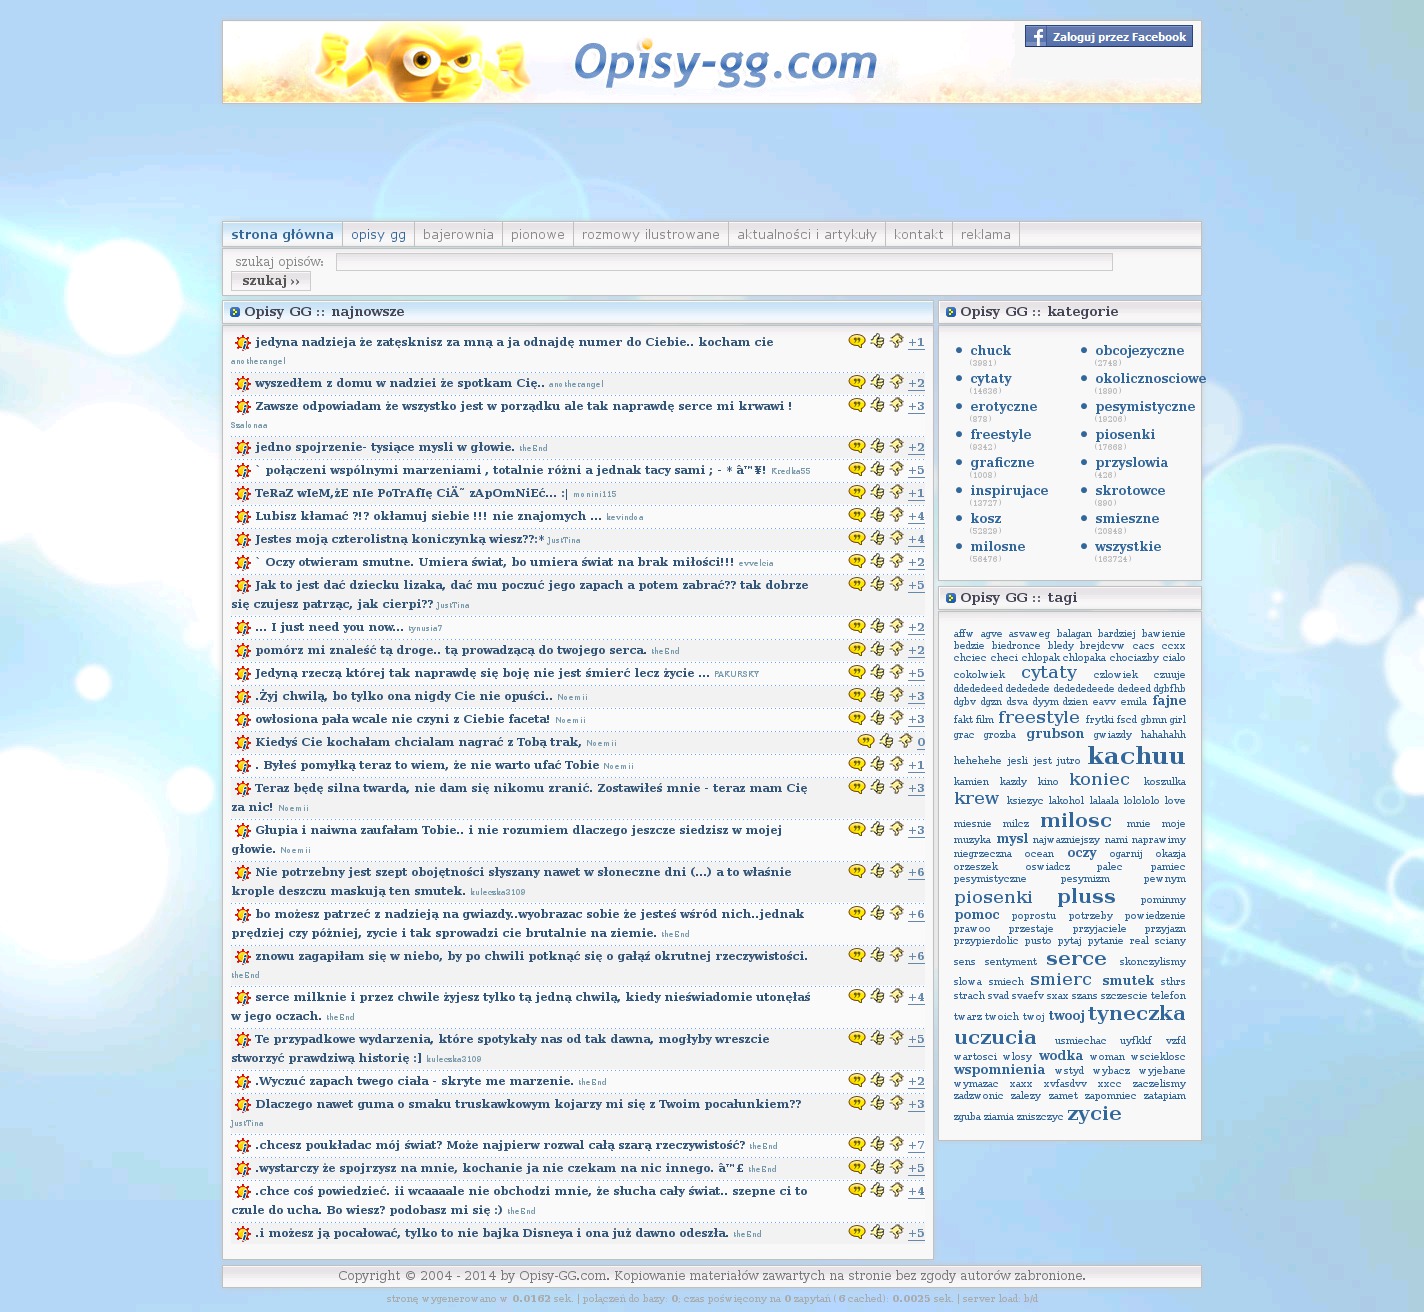The image size is (1424, 1312).
Task: Click GG sun icon beside 'jedno spojrzenie'
Action: (x=242, y=447)
